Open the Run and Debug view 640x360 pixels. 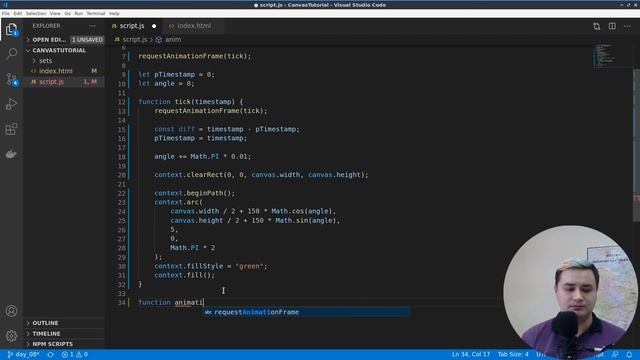pos(11,104)
